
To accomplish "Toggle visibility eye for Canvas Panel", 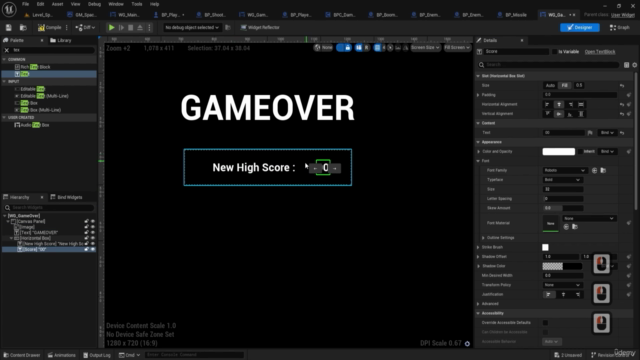I will pyautogui.click(x=93, y=221).
